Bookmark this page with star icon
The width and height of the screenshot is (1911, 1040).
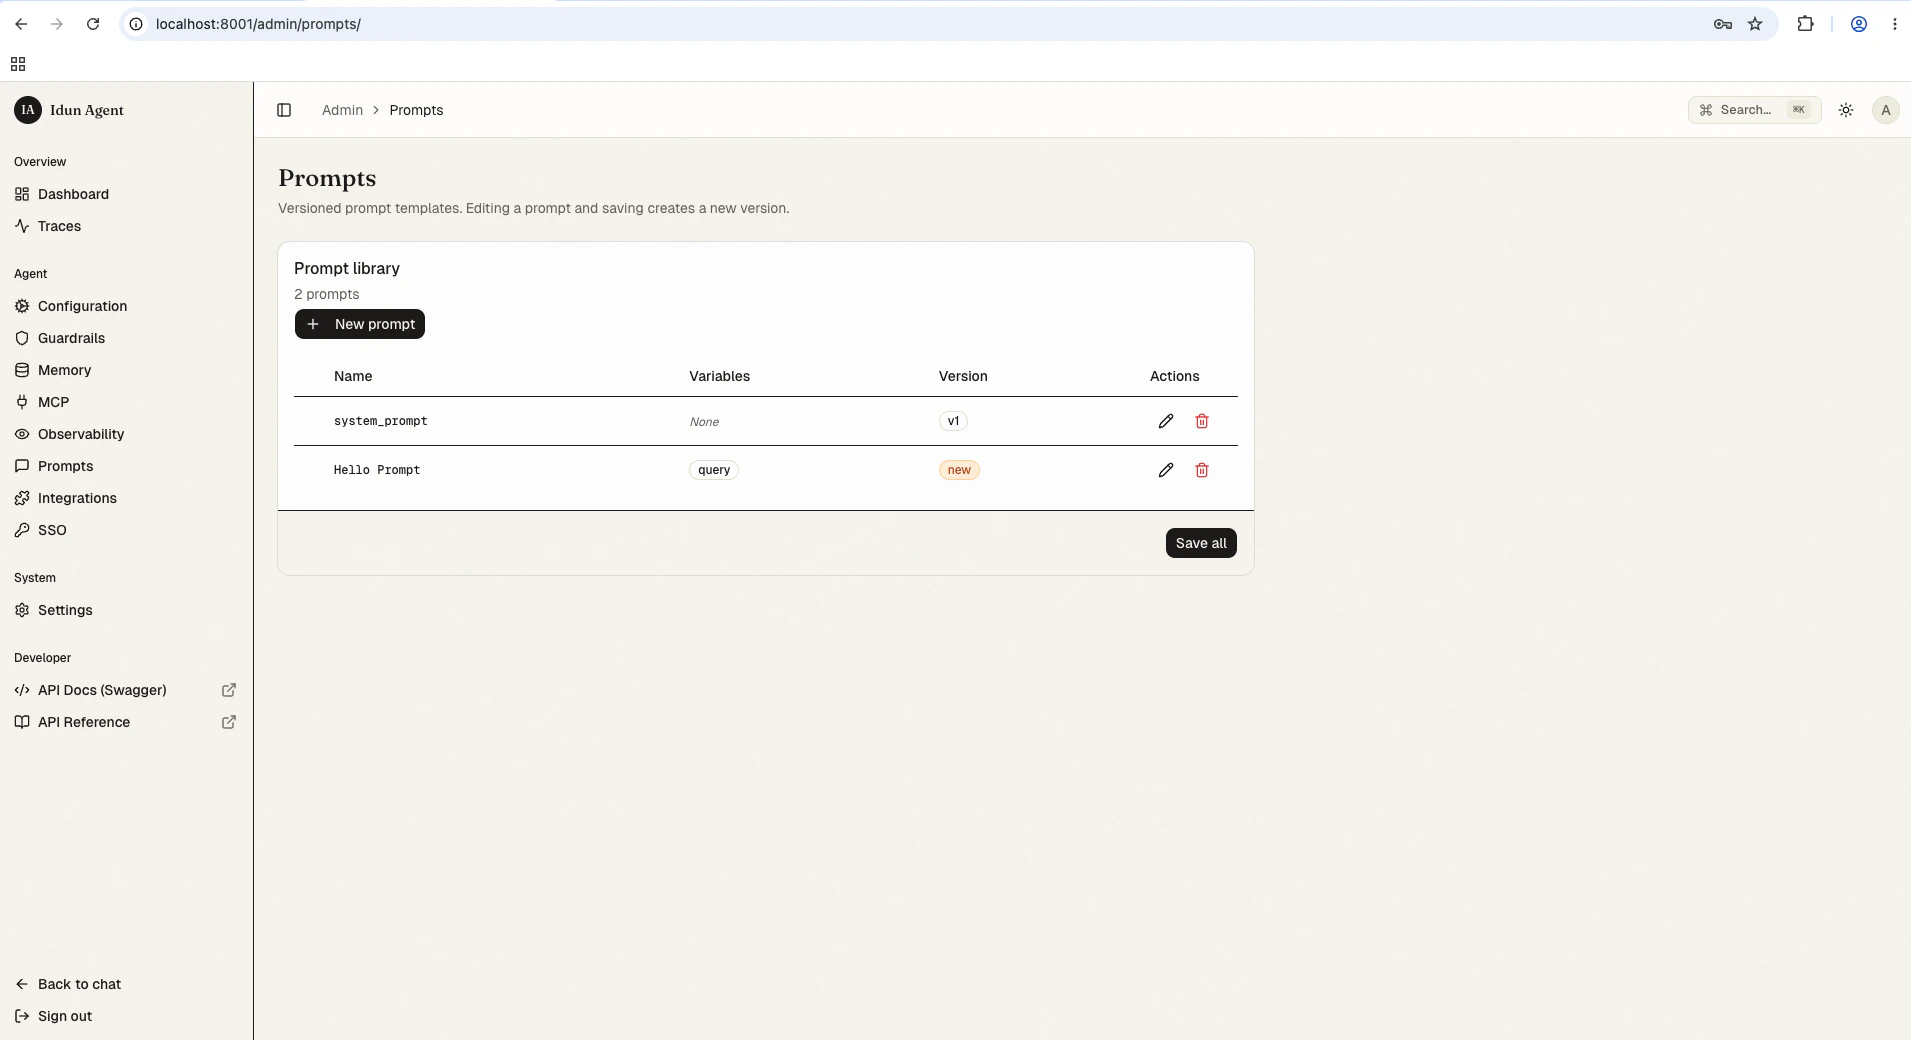[x=1755, y=24]
